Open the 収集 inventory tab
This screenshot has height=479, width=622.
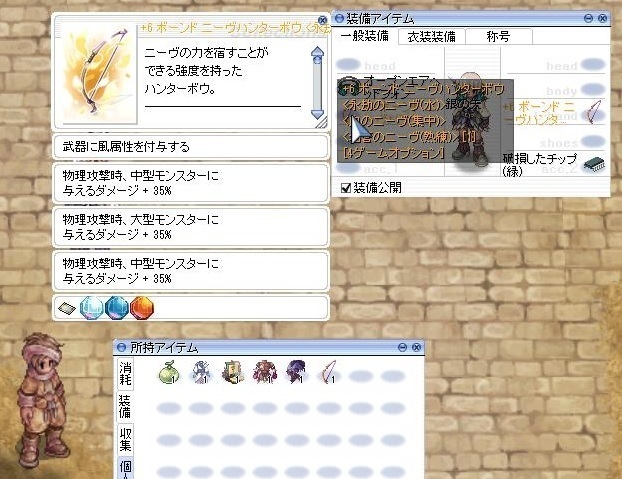pyautogui.click(x=124, y=441)
